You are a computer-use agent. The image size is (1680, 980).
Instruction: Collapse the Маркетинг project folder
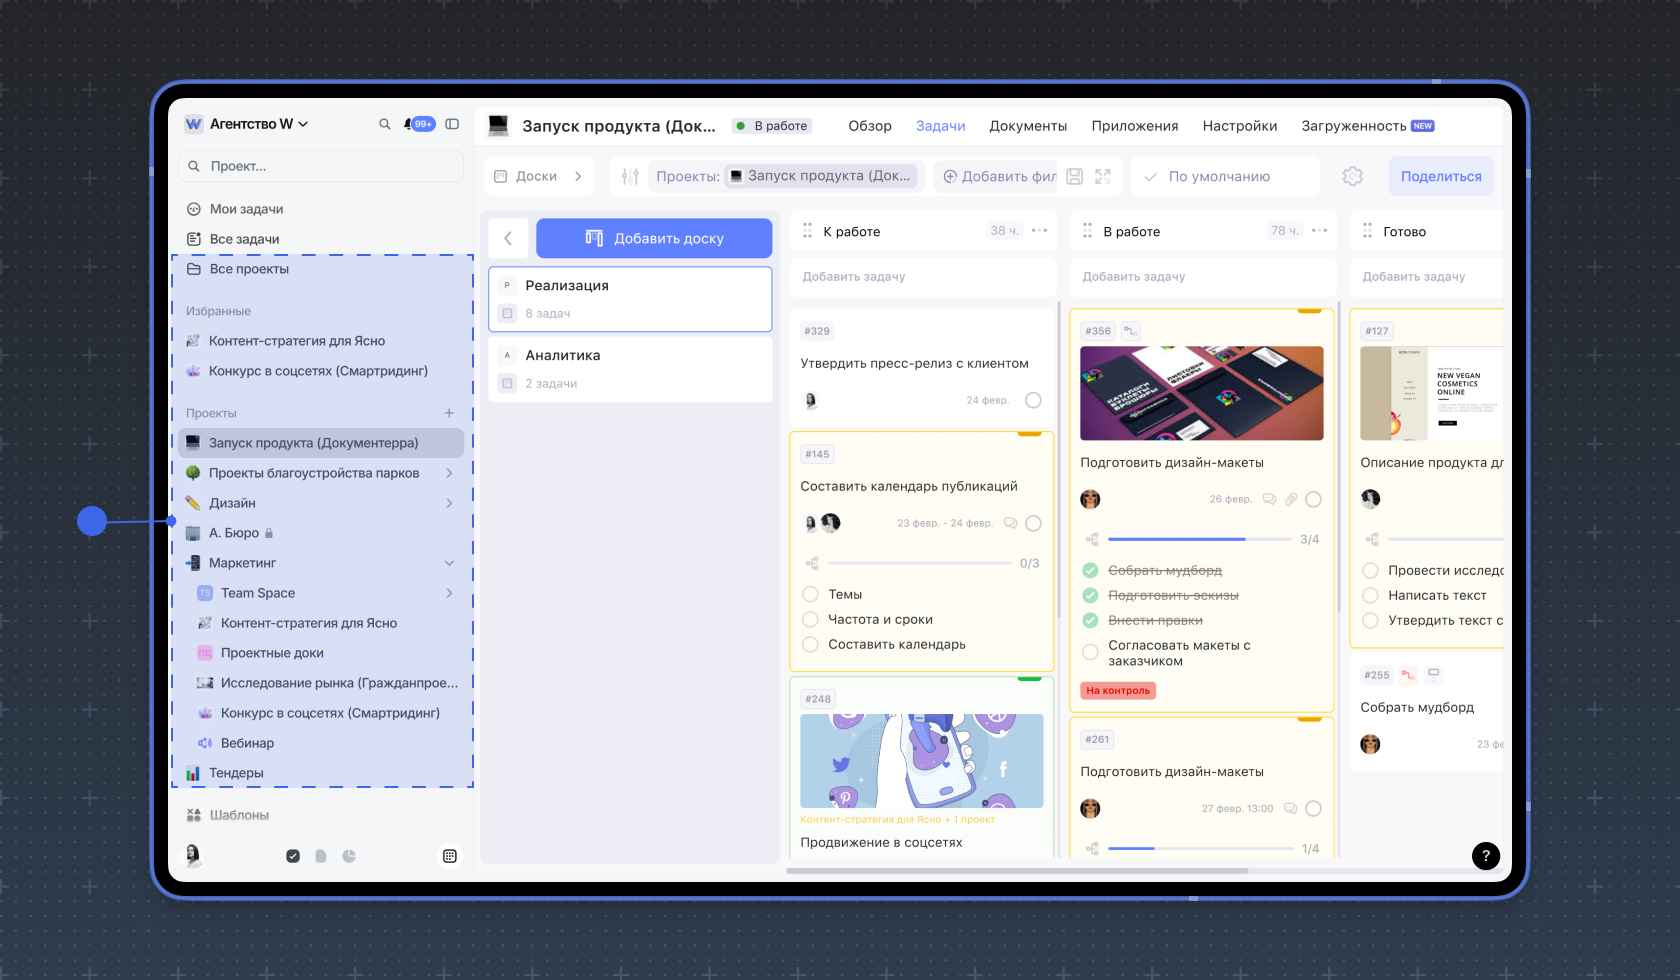449,563
